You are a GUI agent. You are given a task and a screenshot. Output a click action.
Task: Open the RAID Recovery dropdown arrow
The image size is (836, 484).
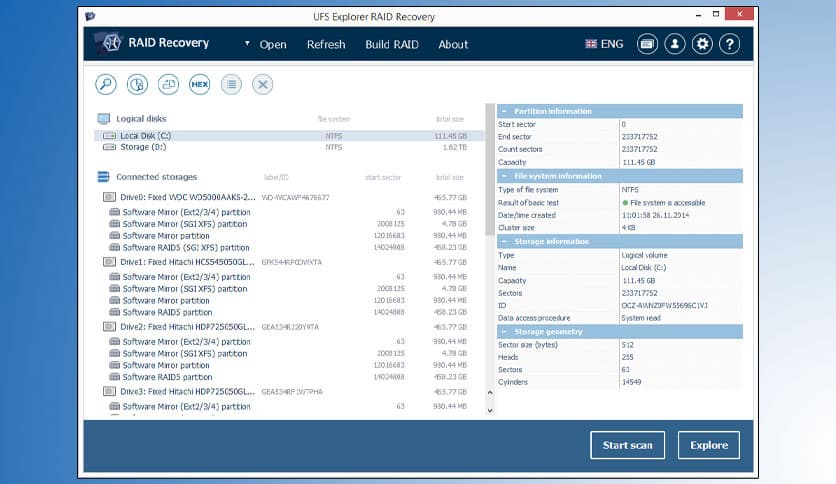pos(246,44)
